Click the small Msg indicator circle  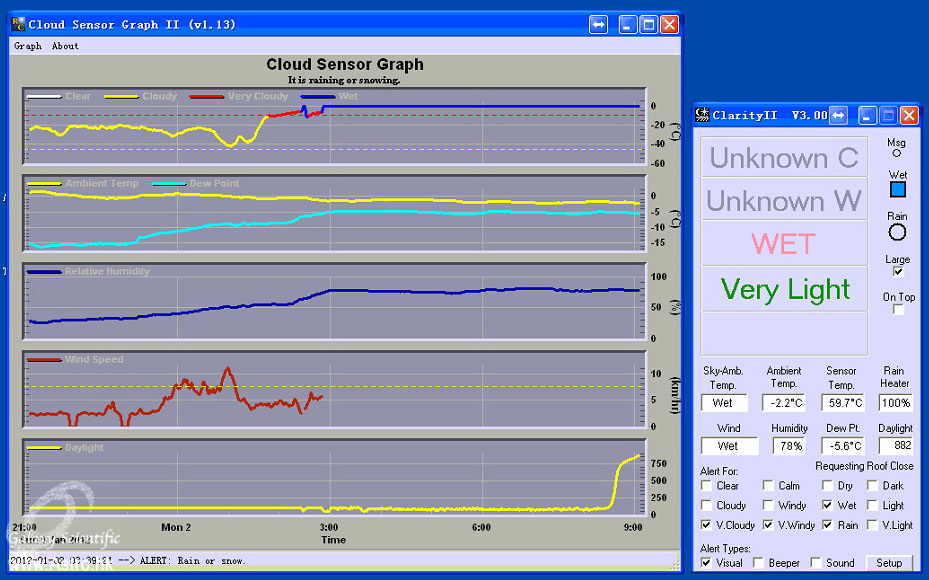tap(896, 153)
